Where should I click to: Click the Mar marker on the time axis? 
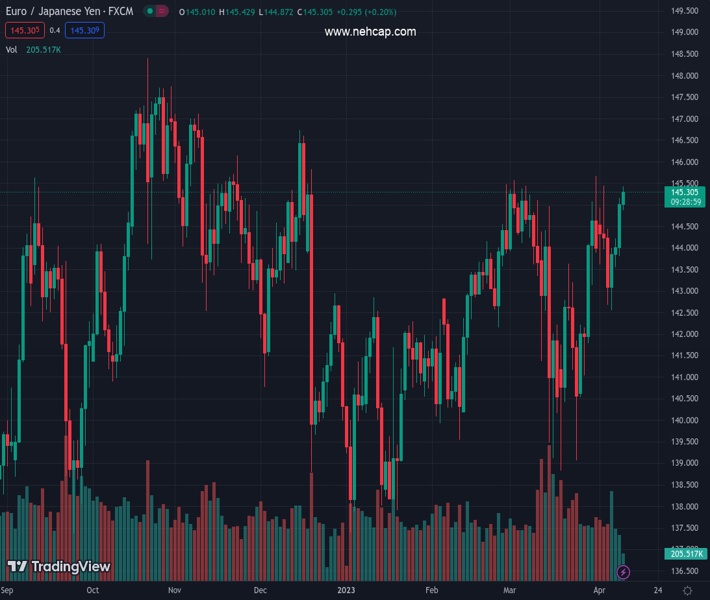pos(512,590)
